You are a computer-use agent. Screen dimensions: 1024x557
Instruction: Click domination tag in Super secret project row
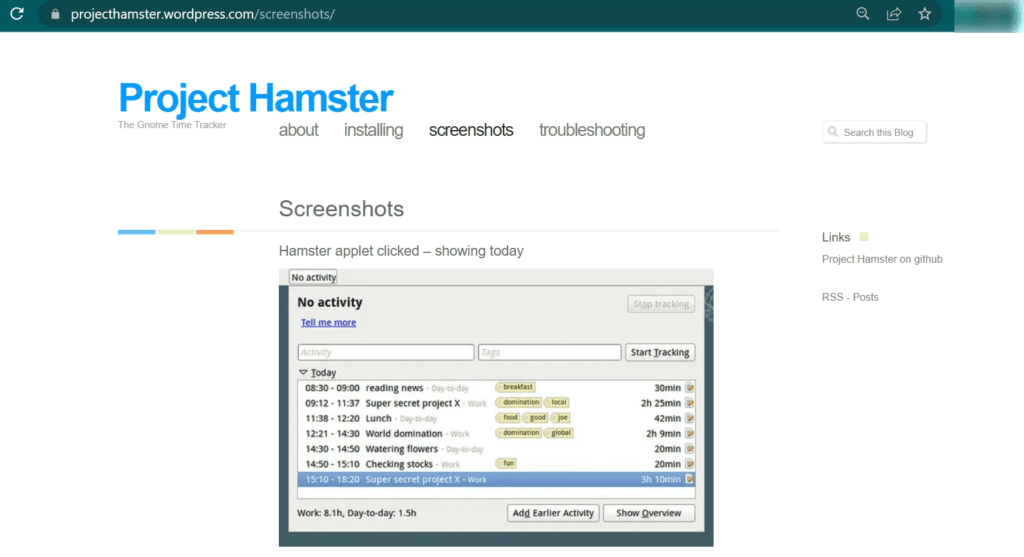click(519, 402)
